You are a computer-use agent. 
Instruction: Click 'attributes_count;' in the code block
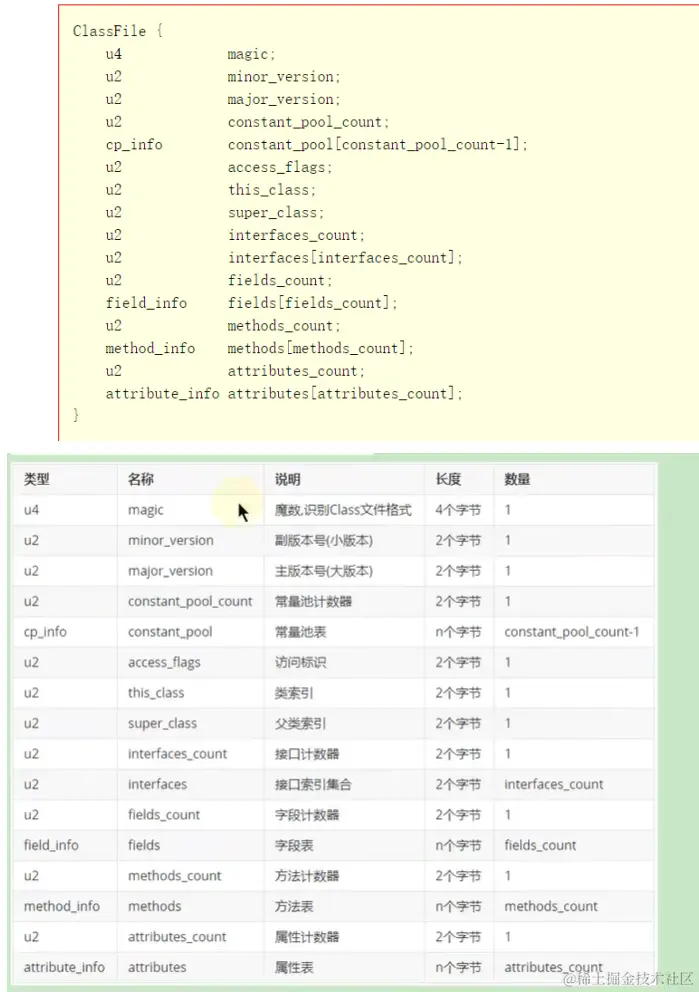click(x=297, y=371)
